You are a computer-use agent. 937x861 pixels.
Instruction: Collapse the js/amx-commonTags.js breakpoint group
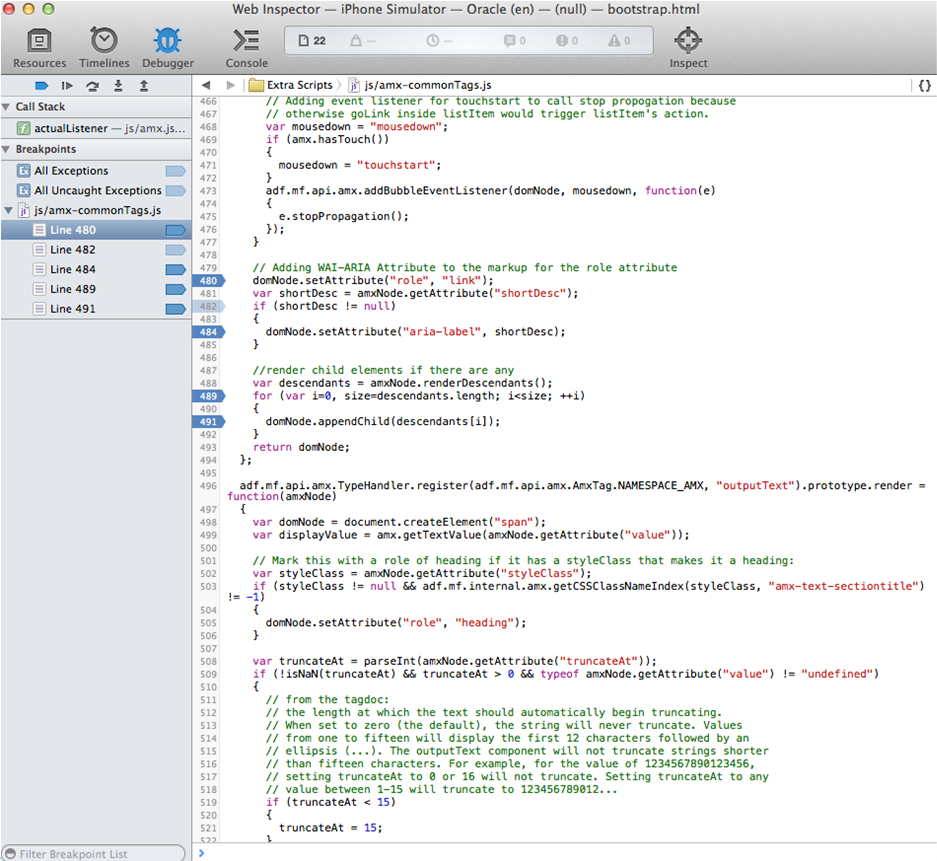pyautogui.click(x=9, y=211)
